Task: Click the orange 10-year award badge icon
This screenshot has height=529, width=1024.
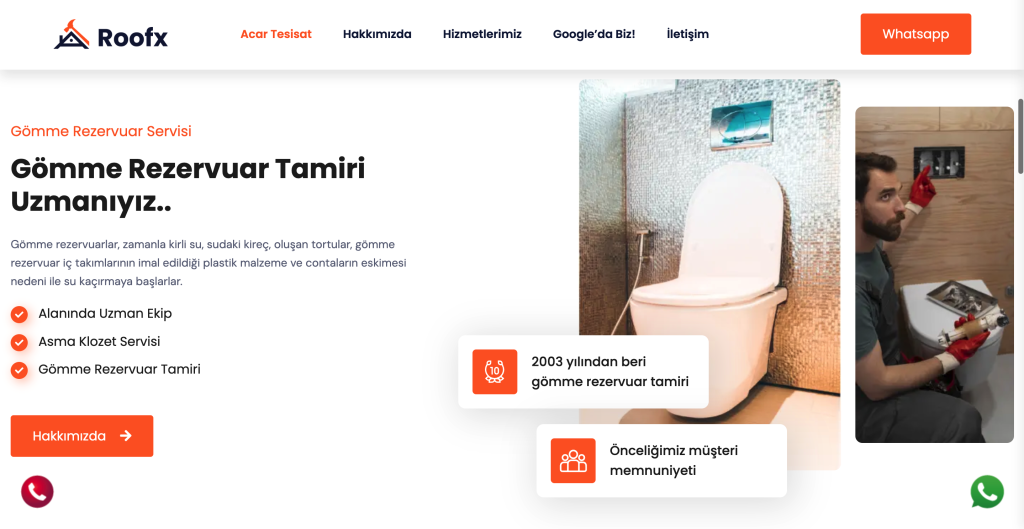Action: click(494, 372)
